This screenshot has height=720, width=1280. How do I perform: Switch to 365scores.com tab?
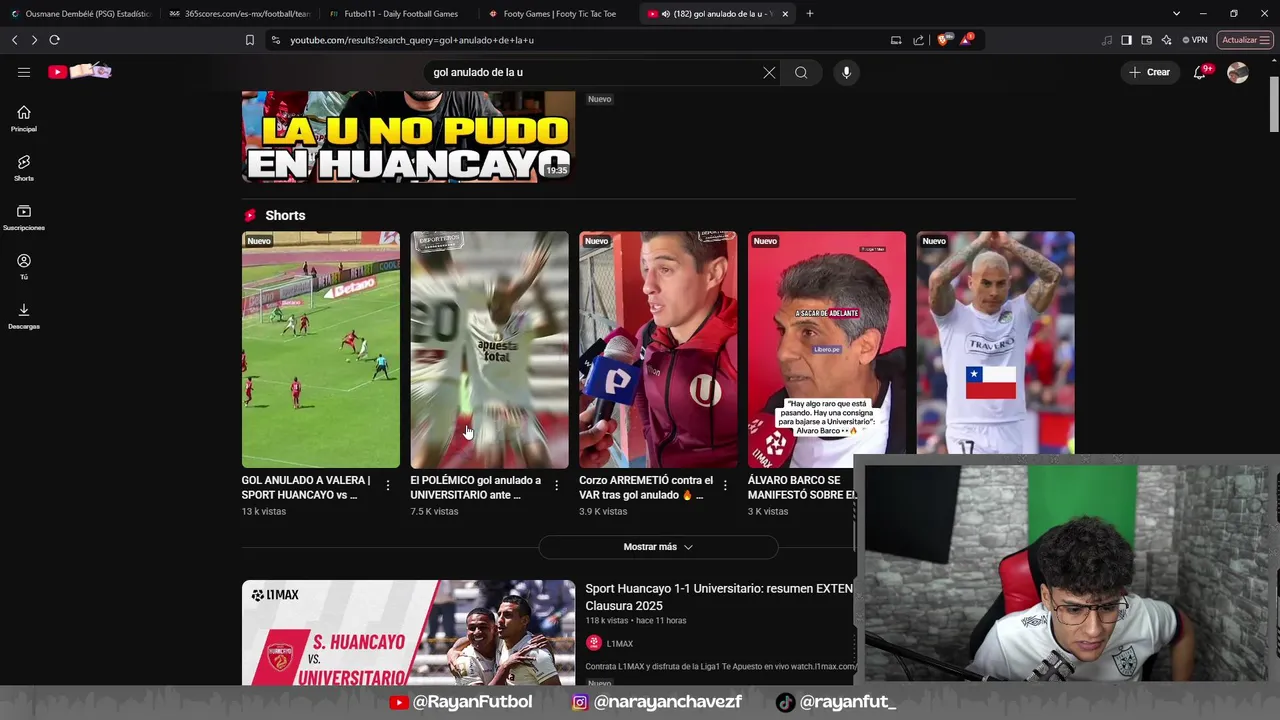tap(240, 14)
